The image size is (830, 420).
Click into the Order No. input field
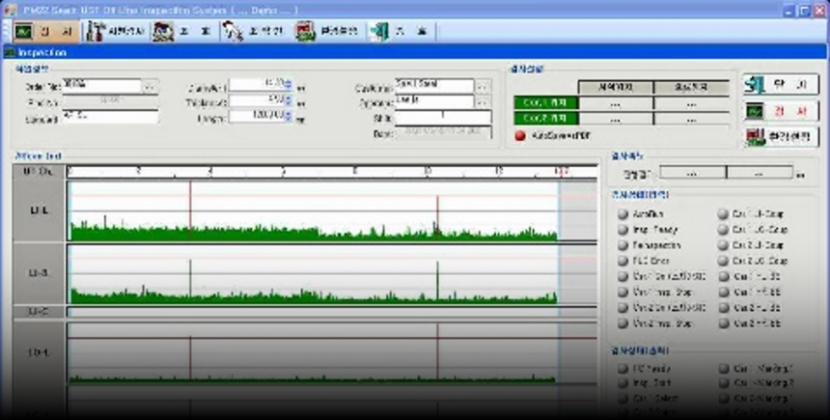coord(102,86)
